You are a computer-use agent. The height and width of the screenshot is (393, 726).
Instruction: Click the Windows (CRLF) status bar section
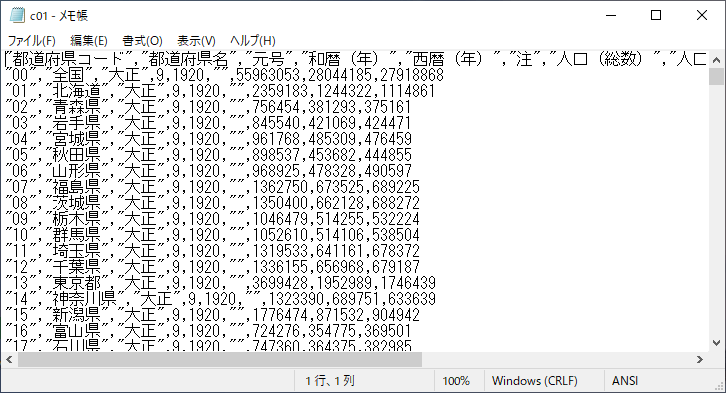coord(535,381)
